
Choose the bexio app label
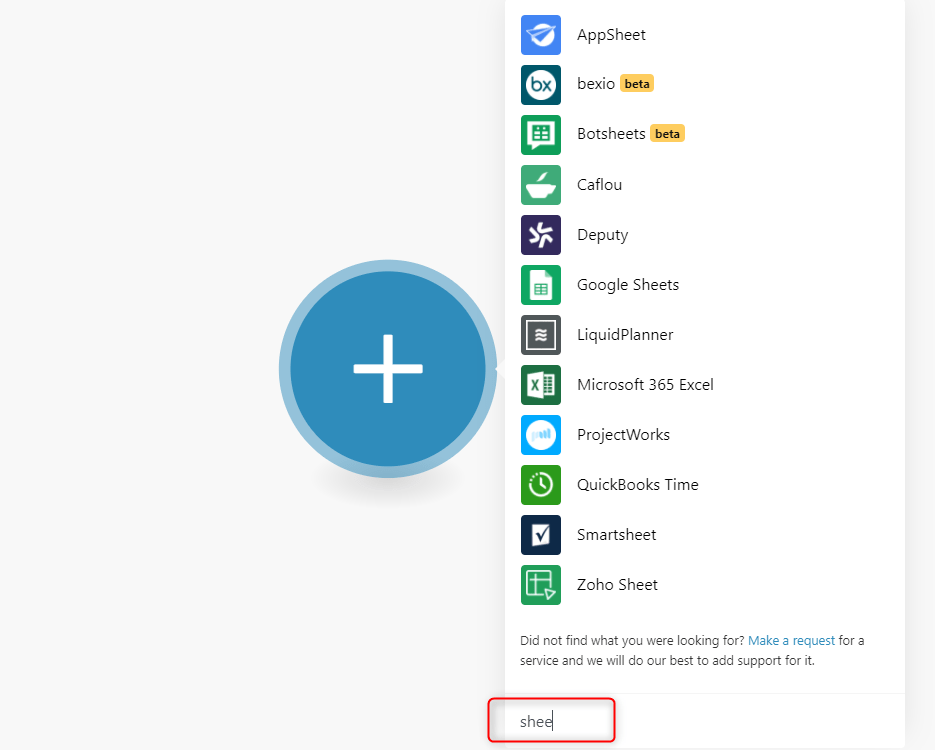596,83
